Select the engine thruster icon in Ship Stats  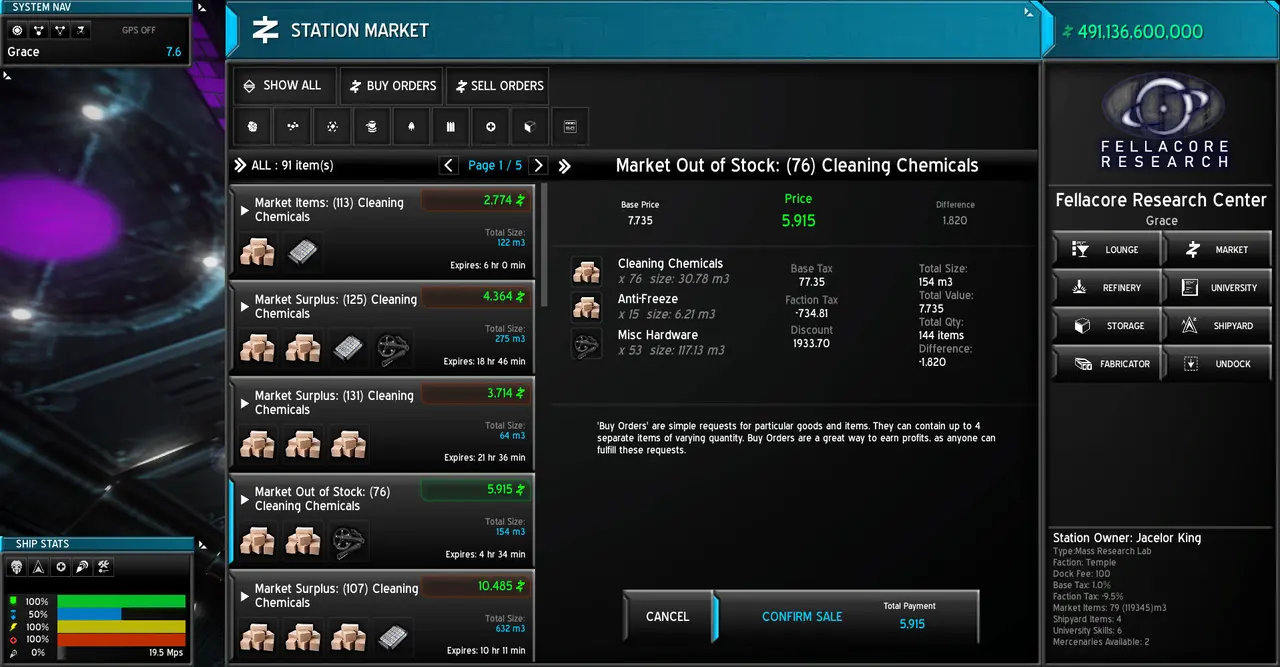[x=82, y=567]
